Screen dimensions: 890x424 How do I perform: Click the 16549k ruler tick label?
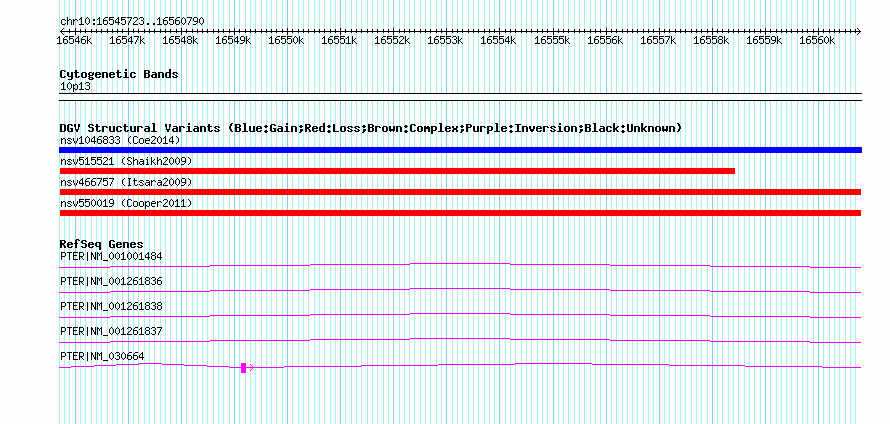click(233, 40)
